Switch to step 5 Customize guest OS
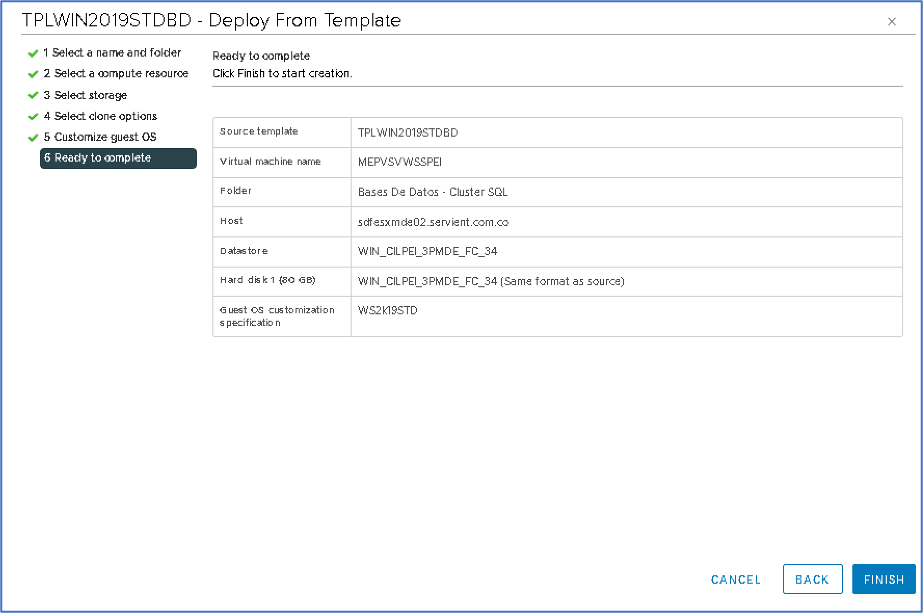This screenshot has height=614, width=924. coord(99,137)
